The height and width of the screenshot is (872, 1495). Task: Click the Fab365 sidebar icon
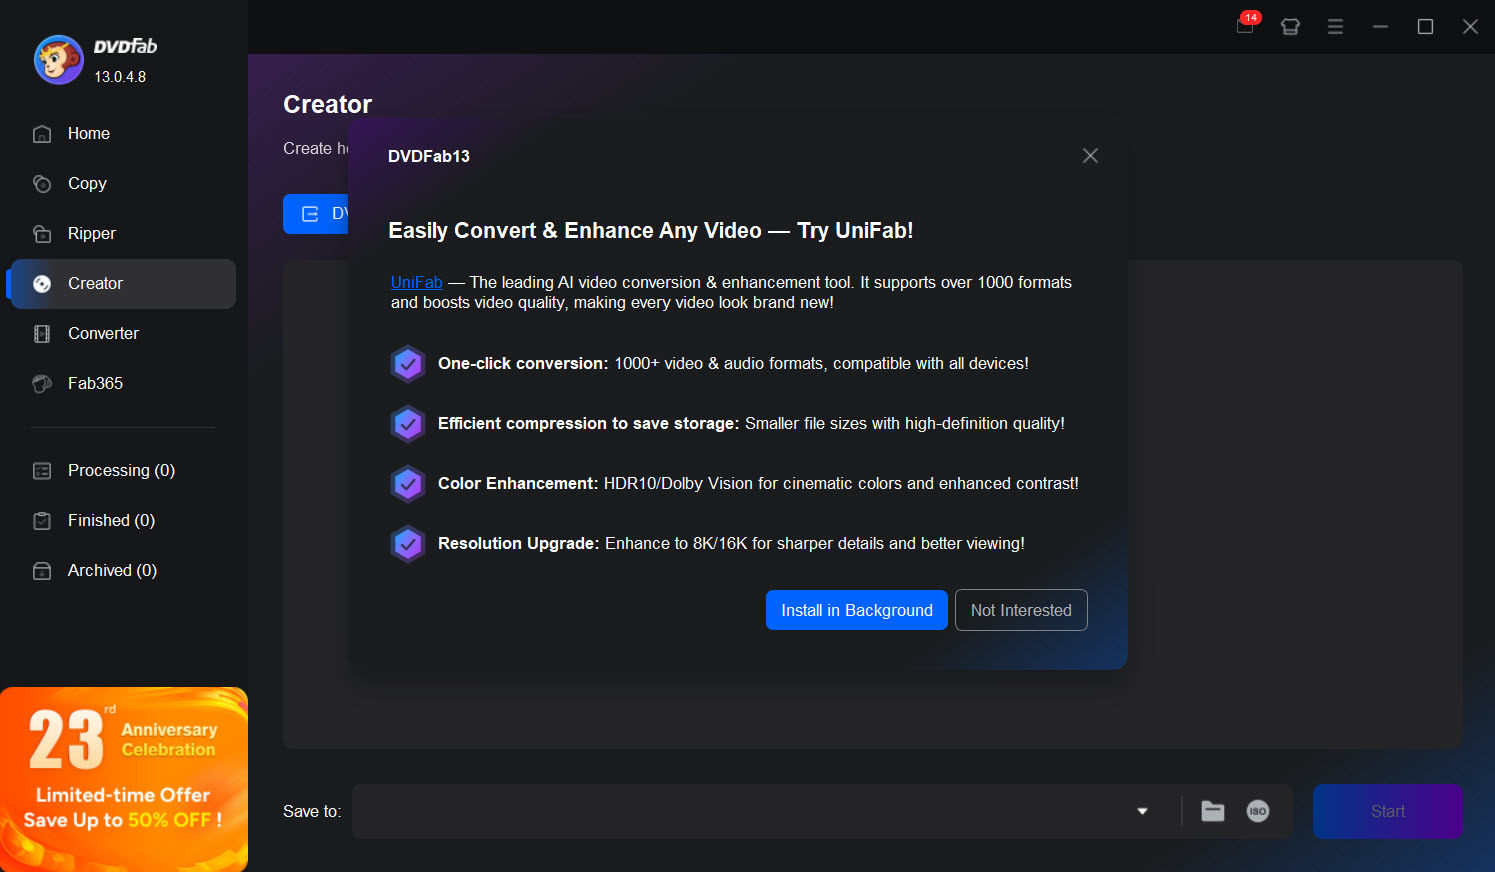pyautogui.click(x=42, y=384)
